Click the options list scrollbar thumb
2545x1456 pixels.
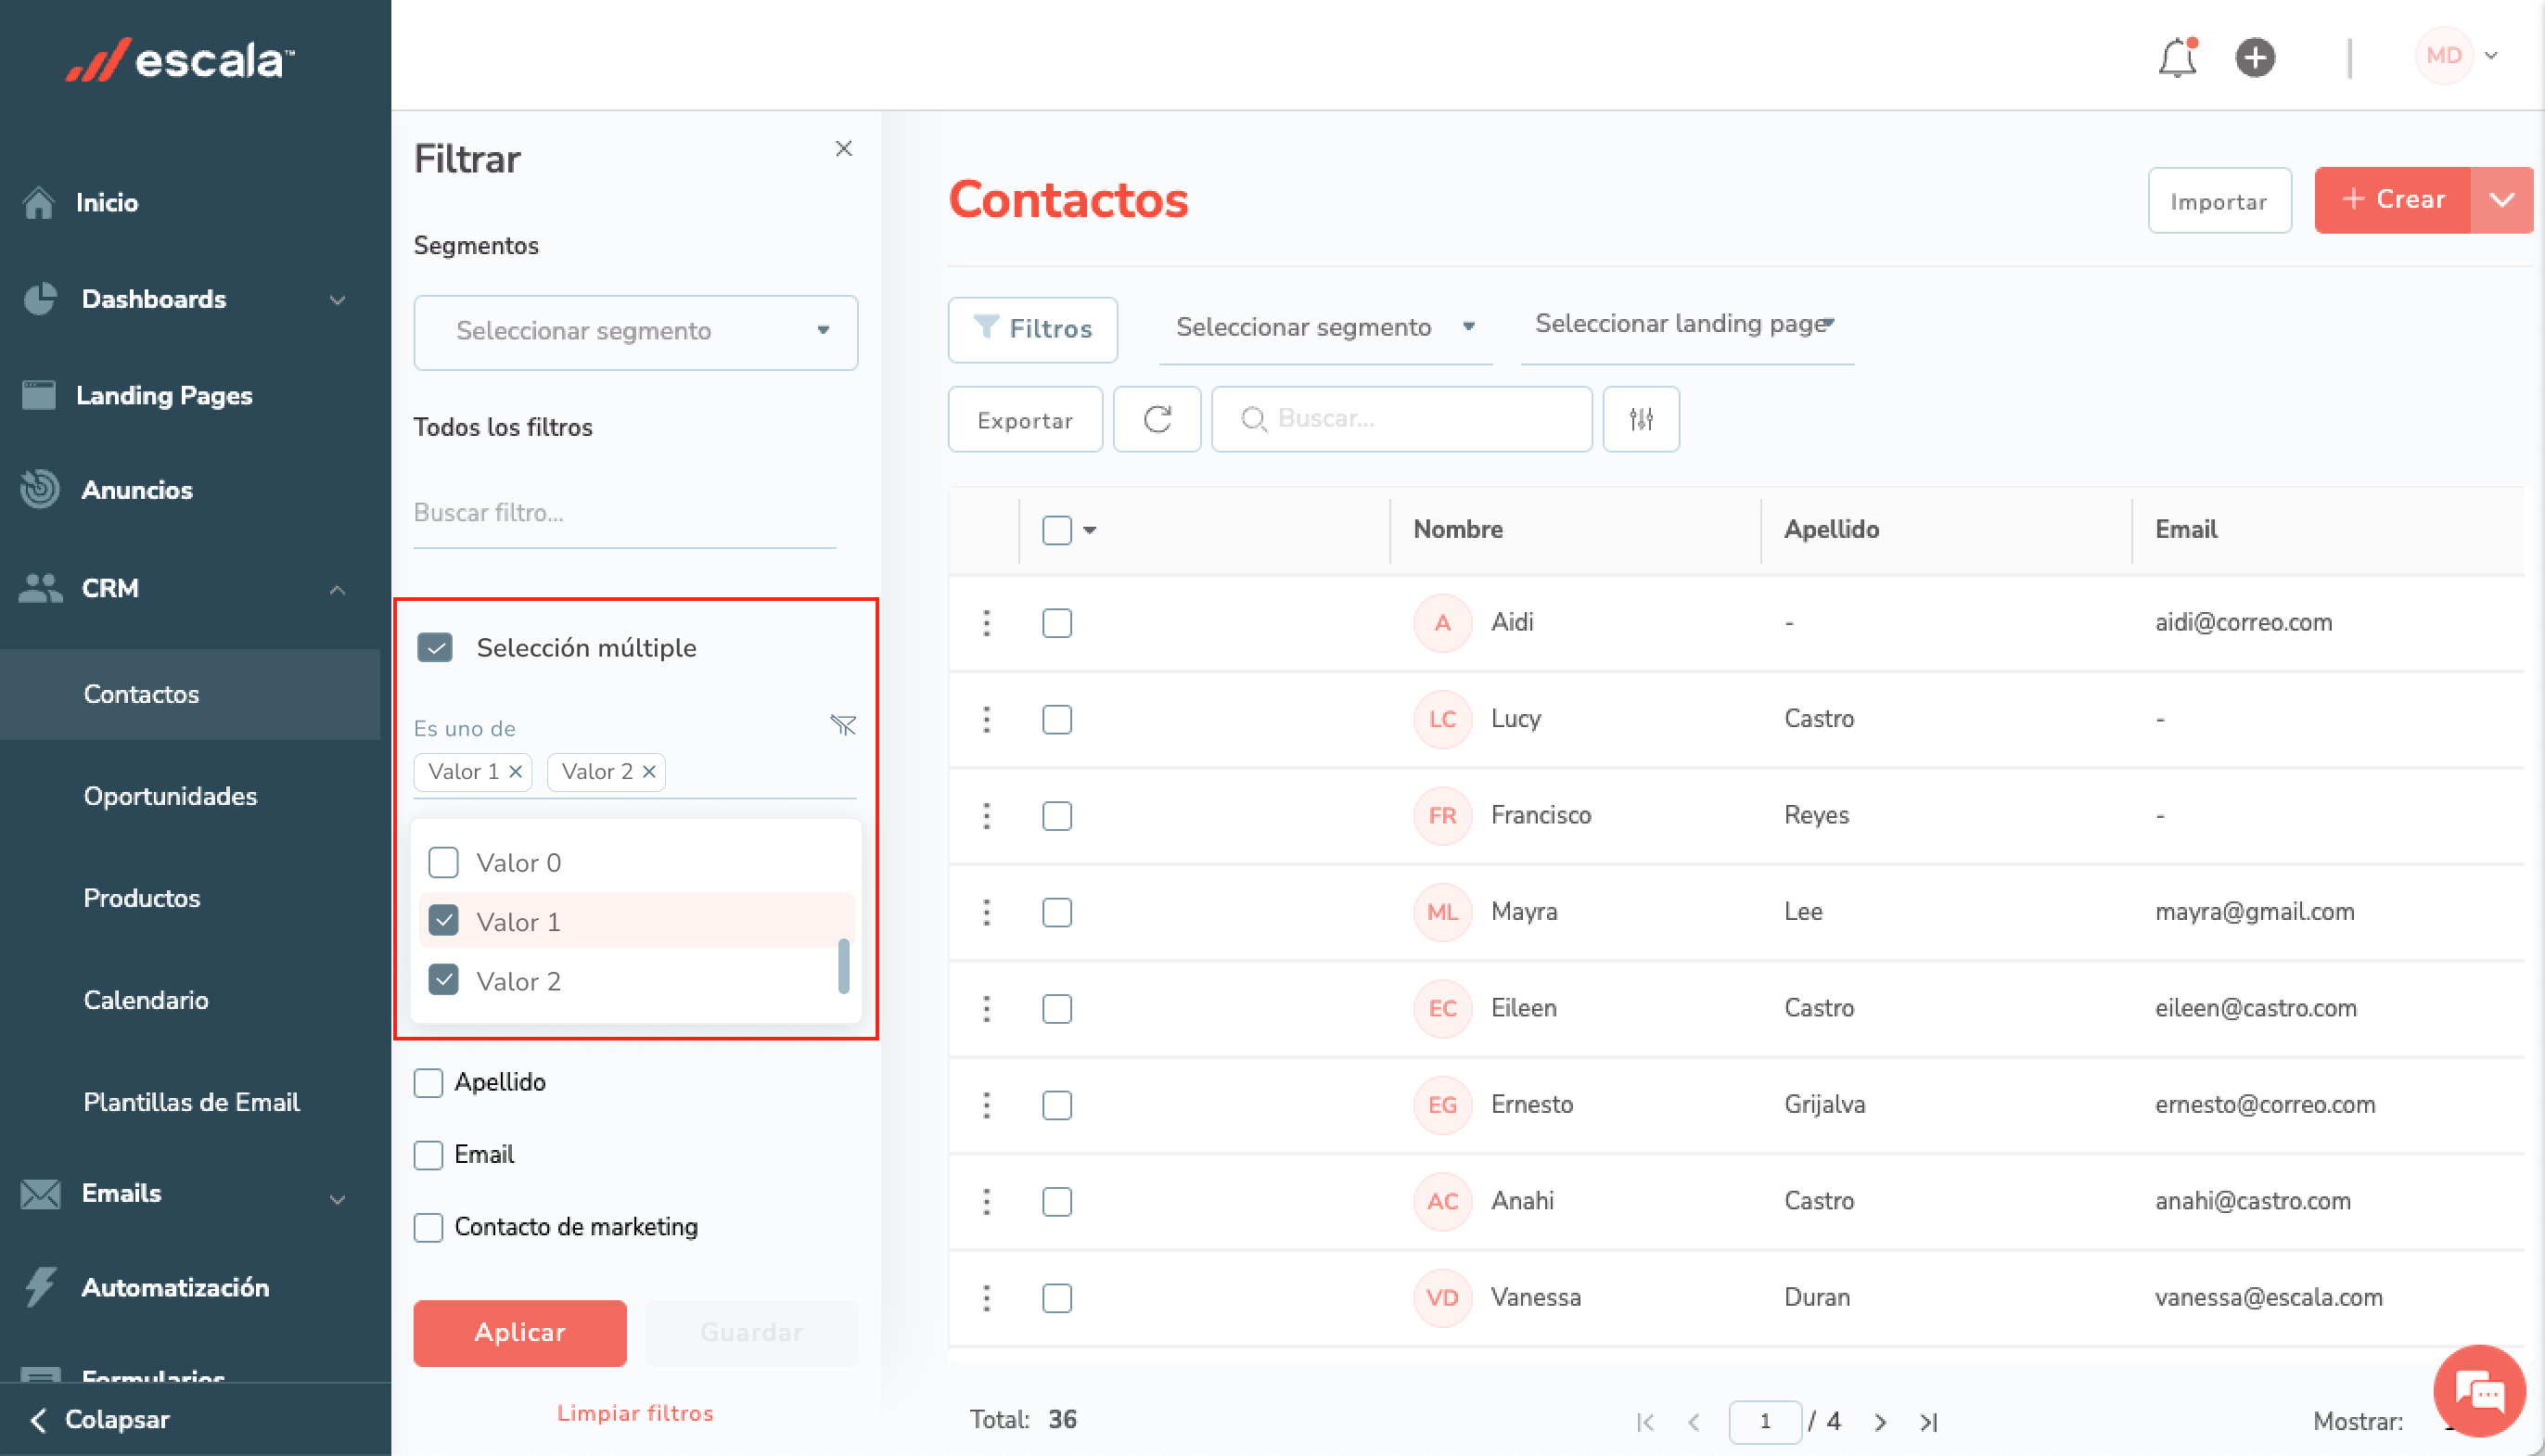click(x=844, y=966)
